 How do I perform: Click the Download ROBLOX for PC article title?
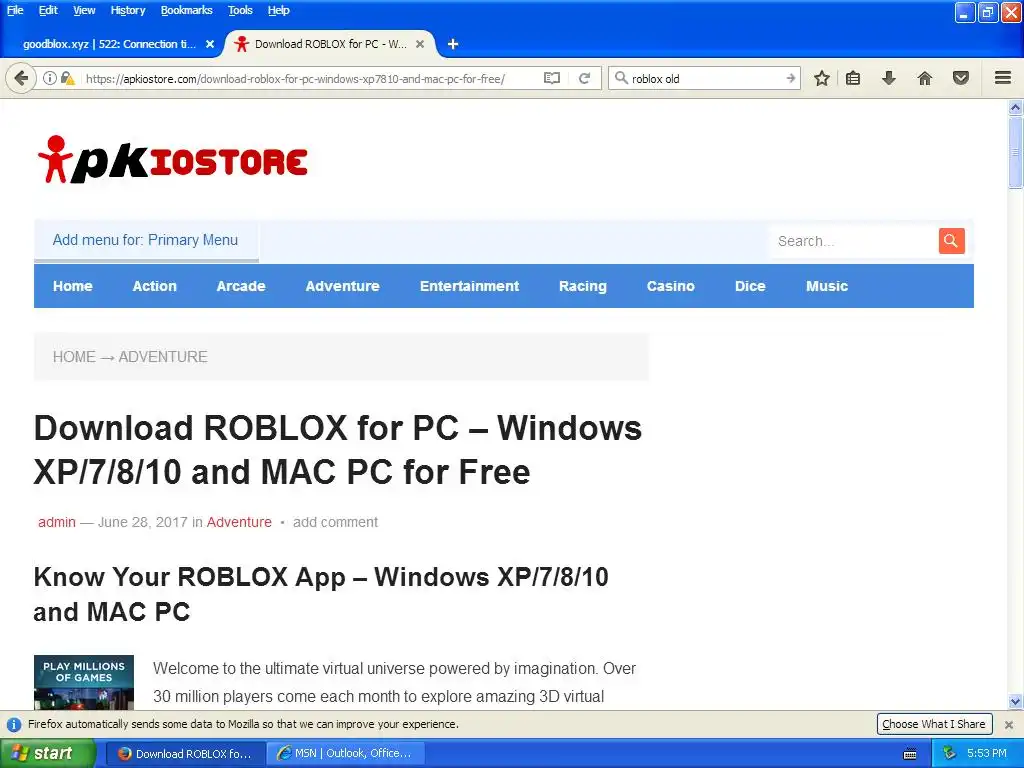coord(338,450)
